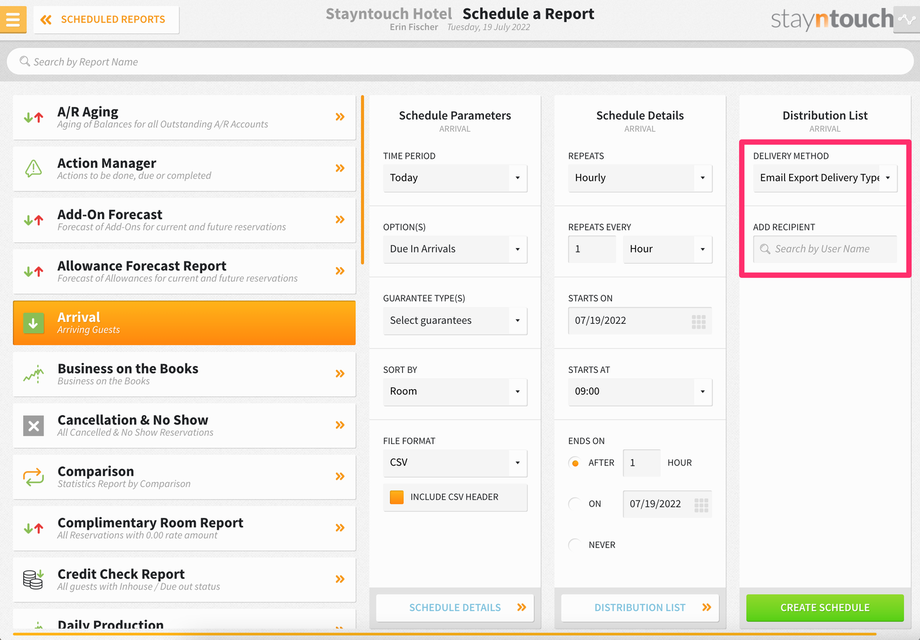Select the Complimentary Room Report title

pyautogui.click(x=150, y=523)
